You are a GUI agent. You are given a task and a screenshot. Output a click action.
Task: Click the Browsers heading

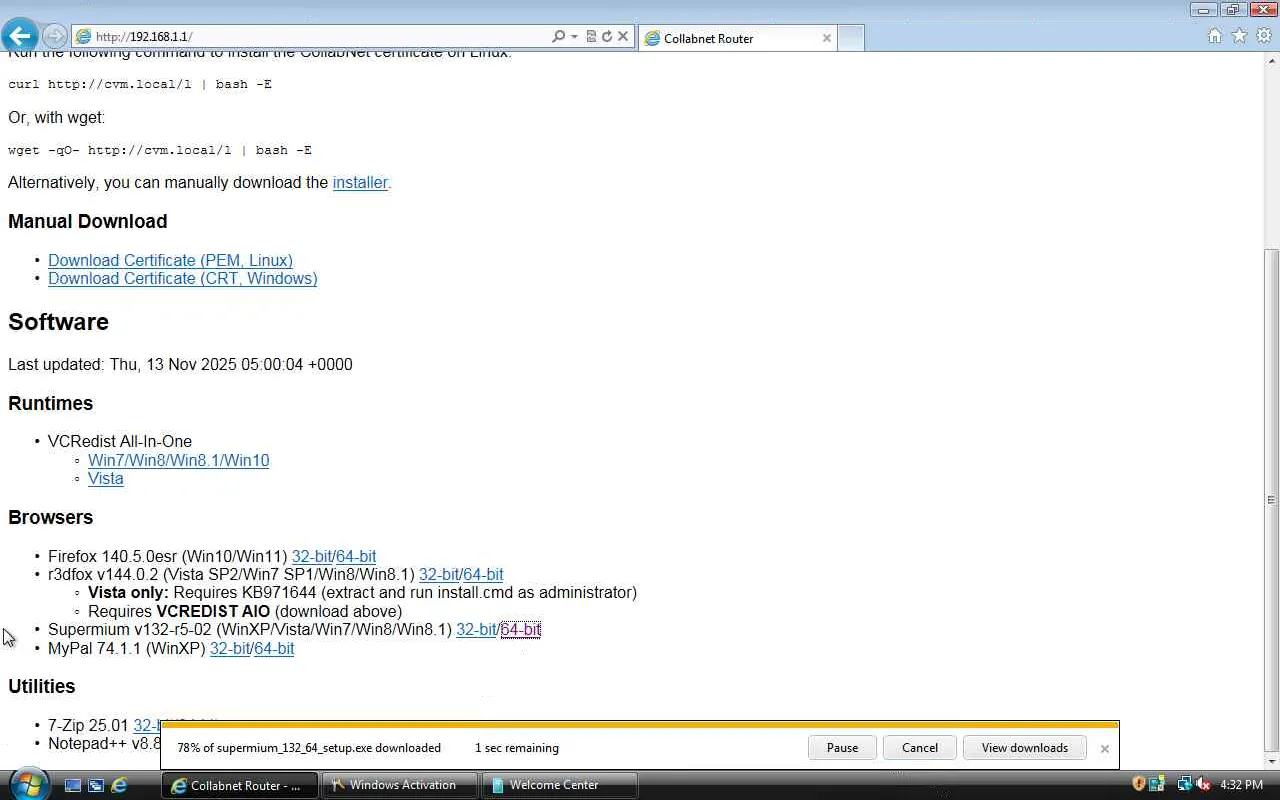tap(51, 517)
